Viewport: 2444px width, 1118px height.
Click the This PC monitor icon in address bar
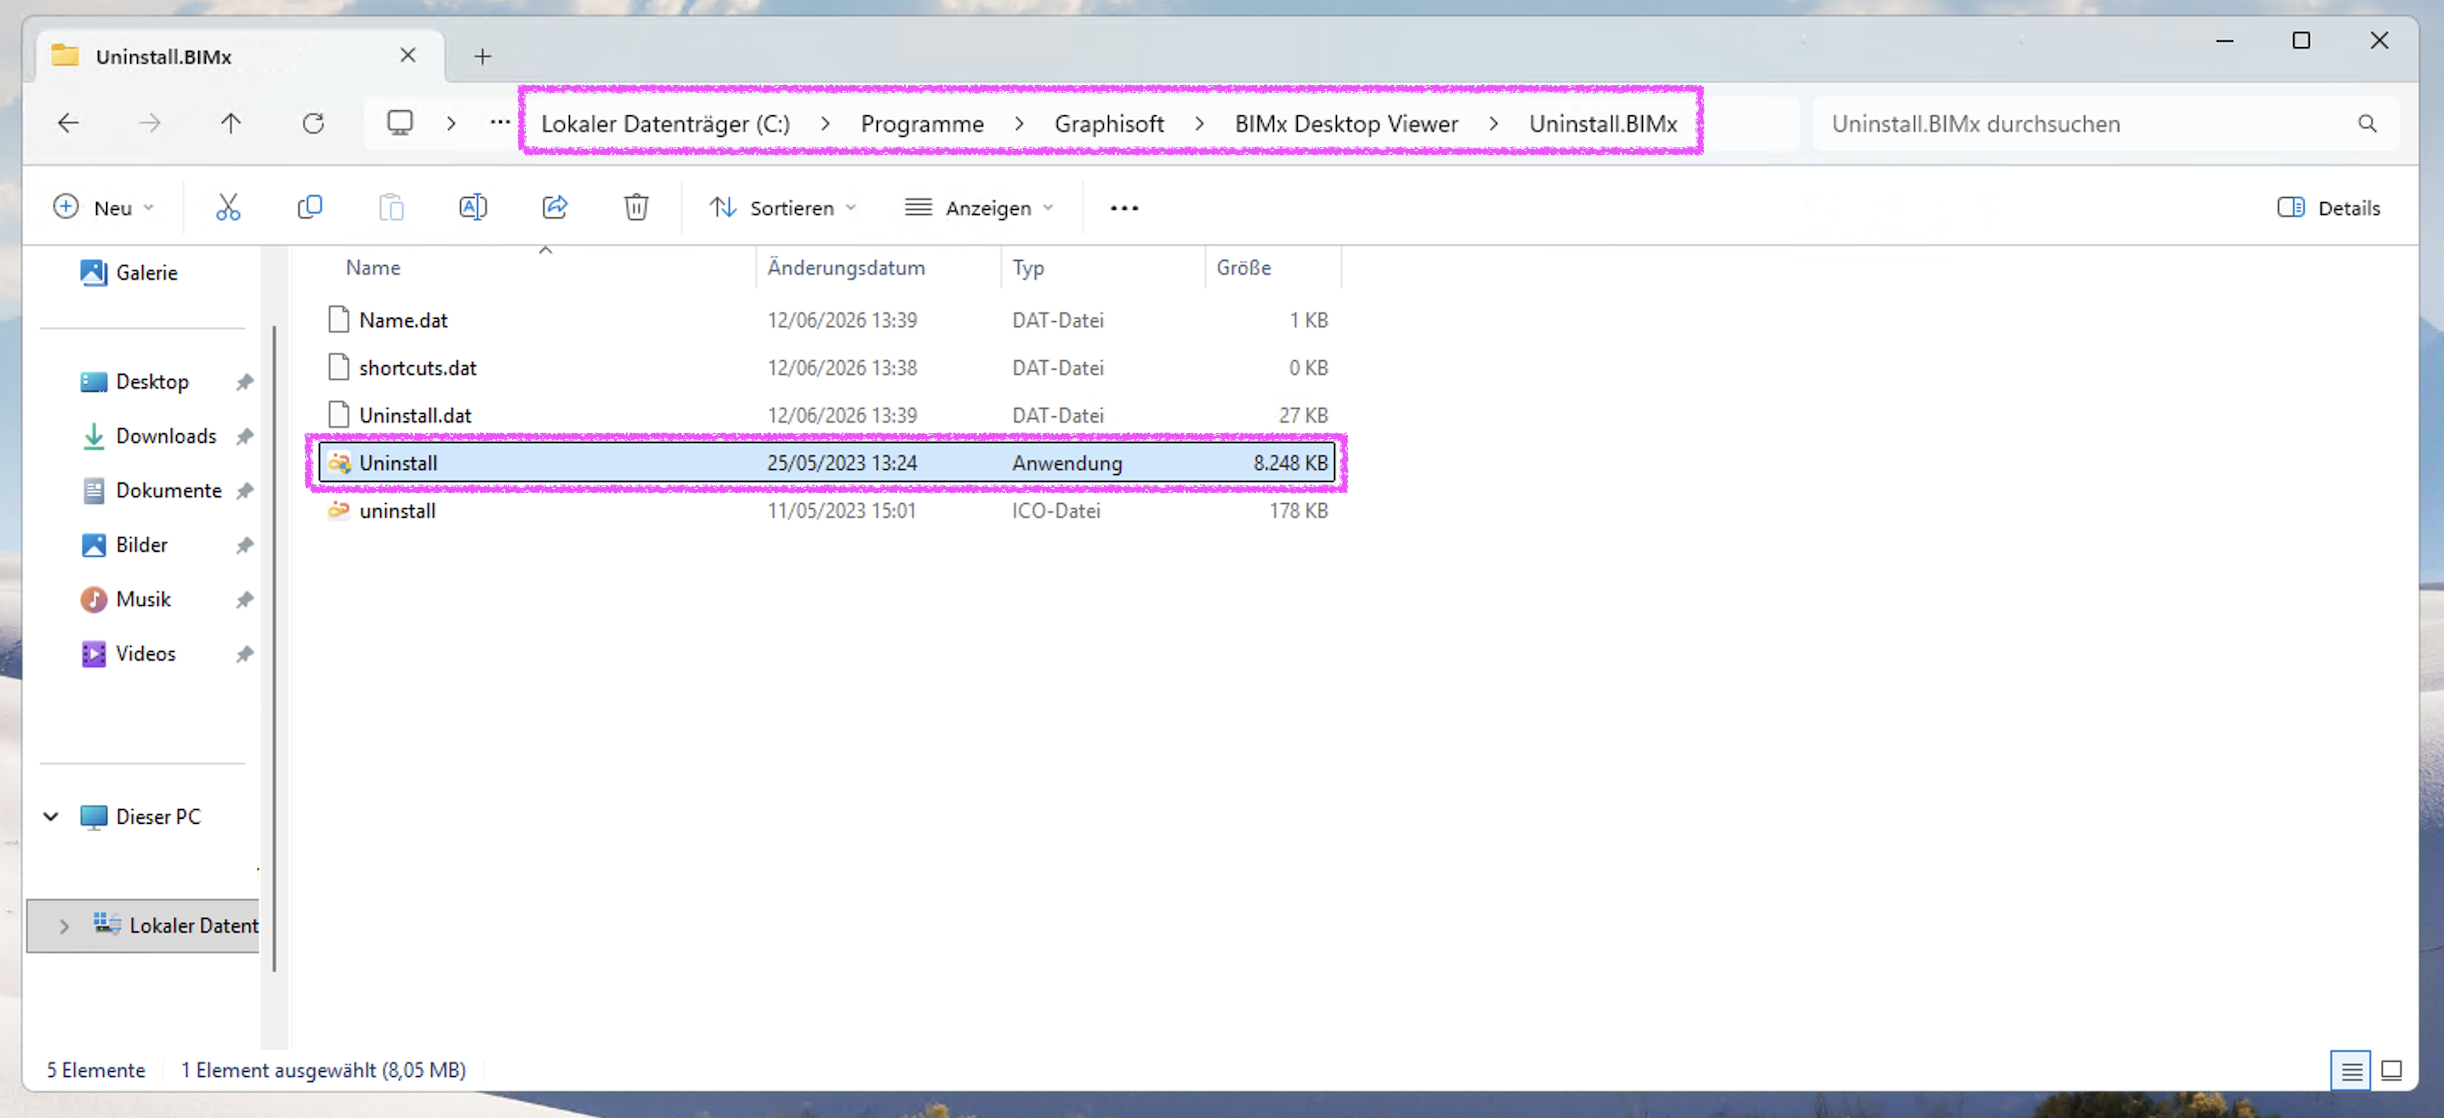400,123
